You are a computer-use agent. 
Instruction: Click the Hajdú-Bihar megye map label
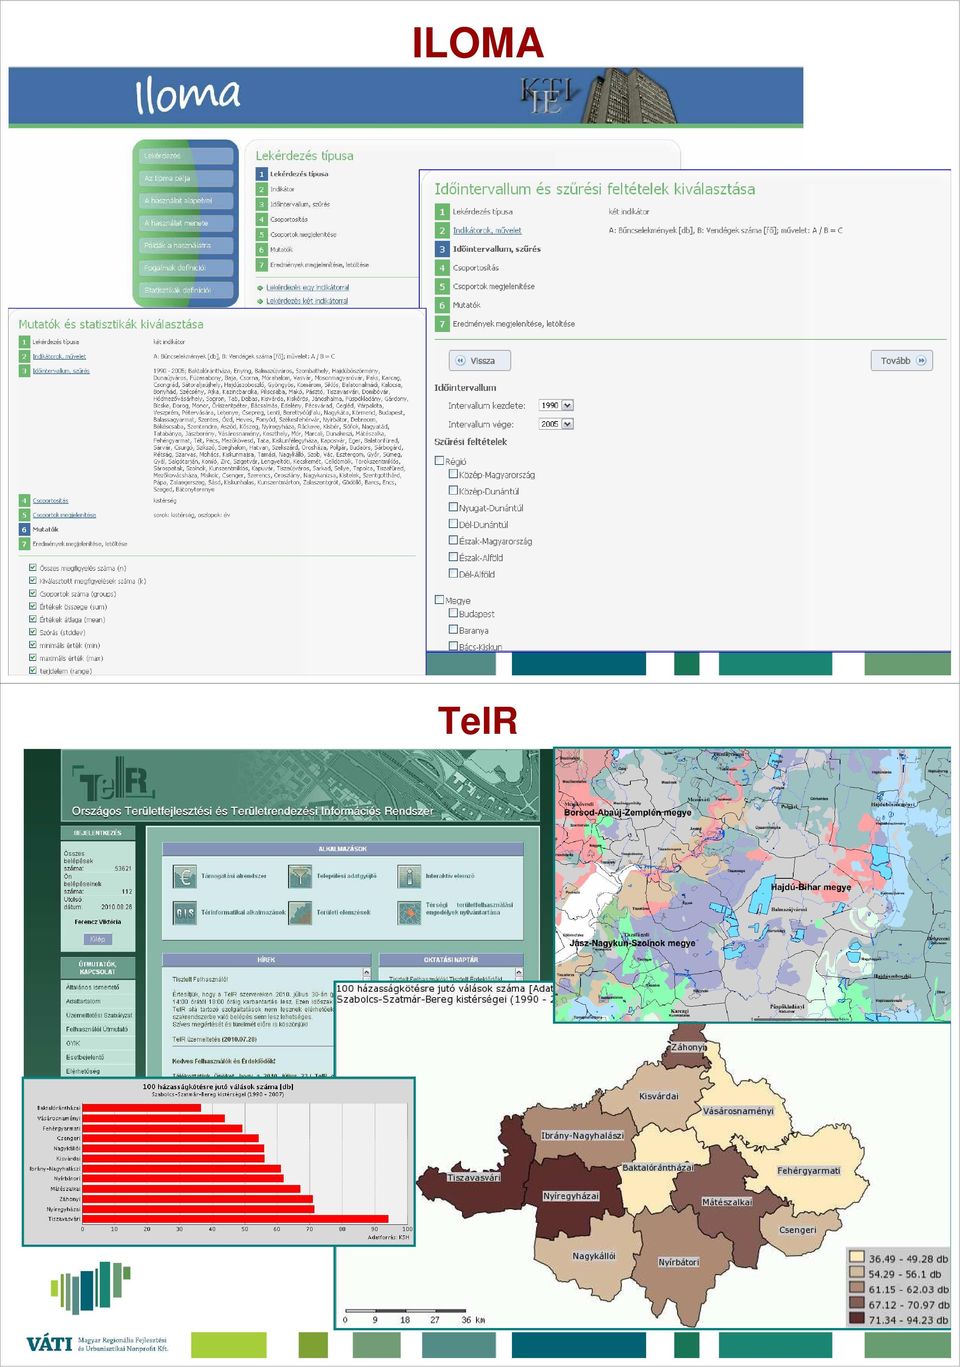811,887
